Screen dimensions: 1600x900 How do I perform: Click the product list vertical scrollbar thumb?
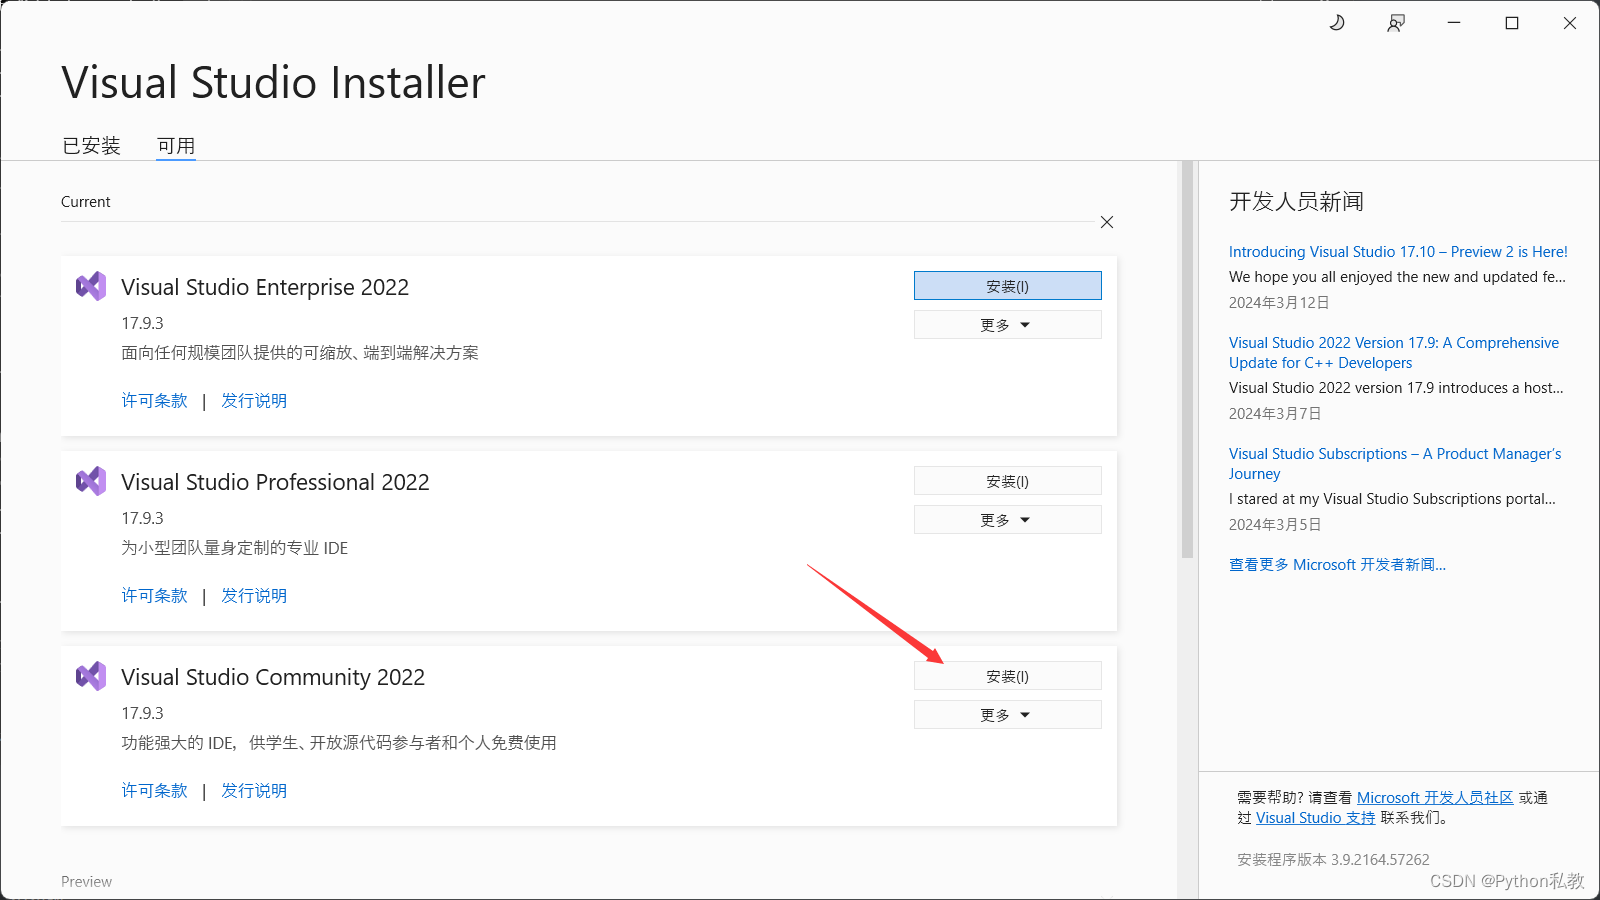coord(1188,360)
